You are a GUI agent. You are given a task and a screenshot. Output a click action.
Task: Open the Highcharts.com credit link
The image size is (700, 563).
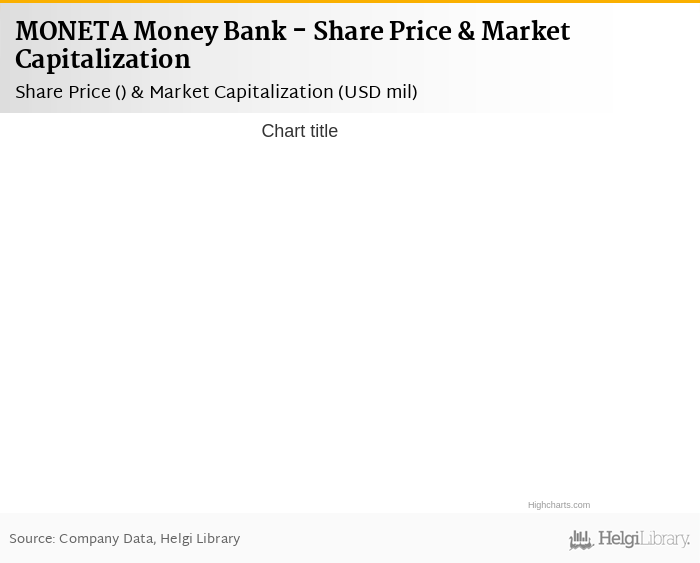(558, 505)
